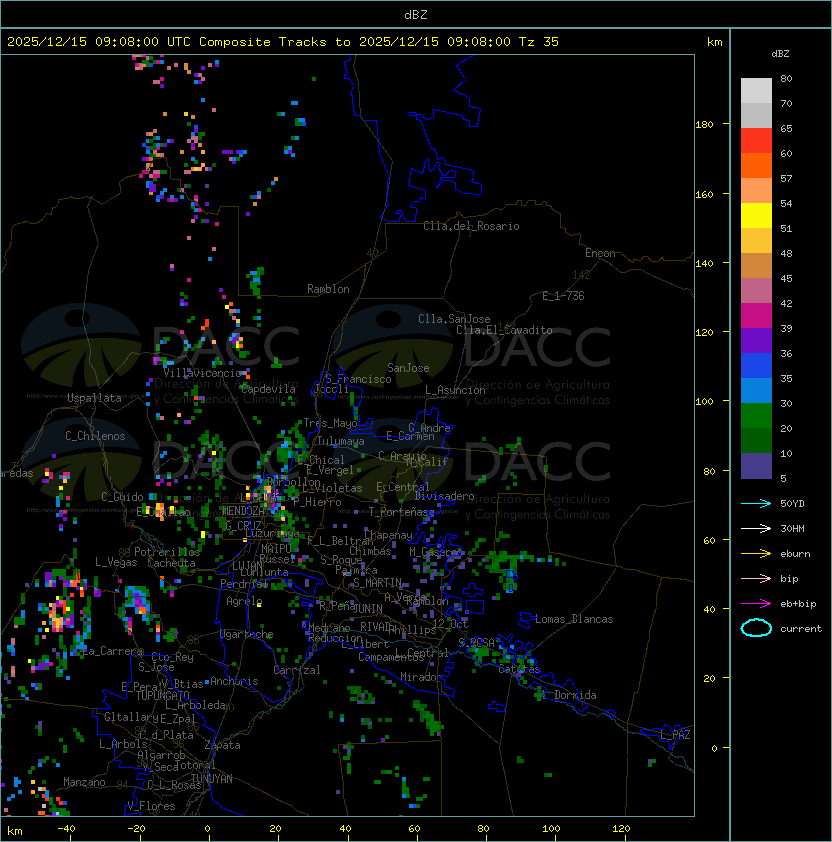Screen dimensions: 832x842
Task: Click the MAIPU city label
Action: click(276, 549)
